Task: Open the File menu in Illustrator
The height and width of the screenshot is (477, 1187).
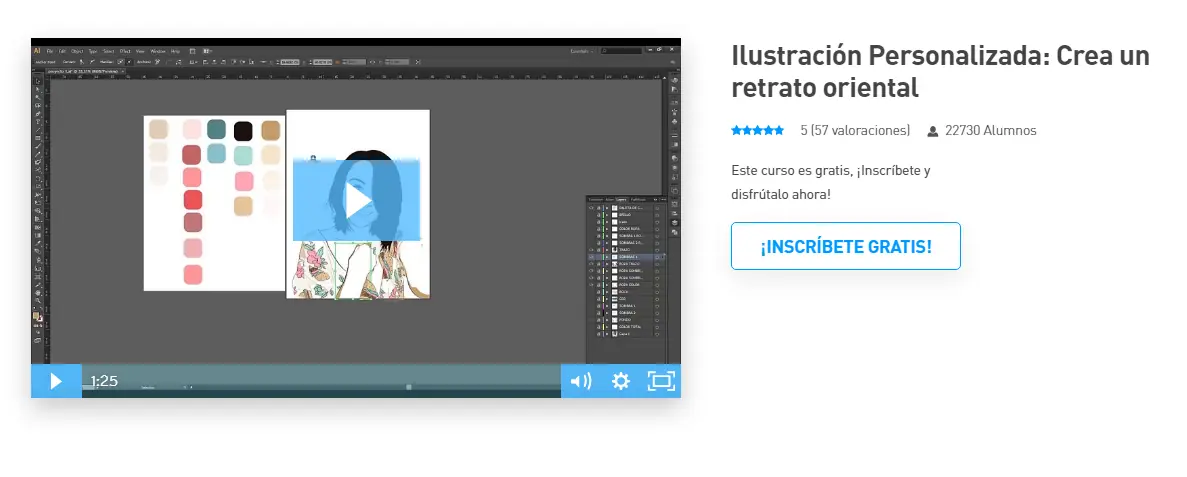Action: [x=50, y=51]
